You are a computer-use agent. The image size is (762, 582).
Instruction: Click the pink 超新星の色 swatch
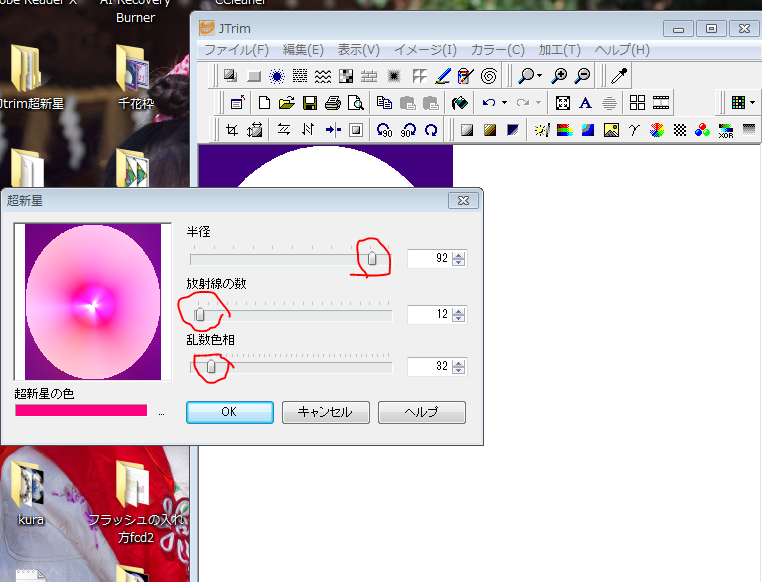pyautogui.click(x=81, y=411)
